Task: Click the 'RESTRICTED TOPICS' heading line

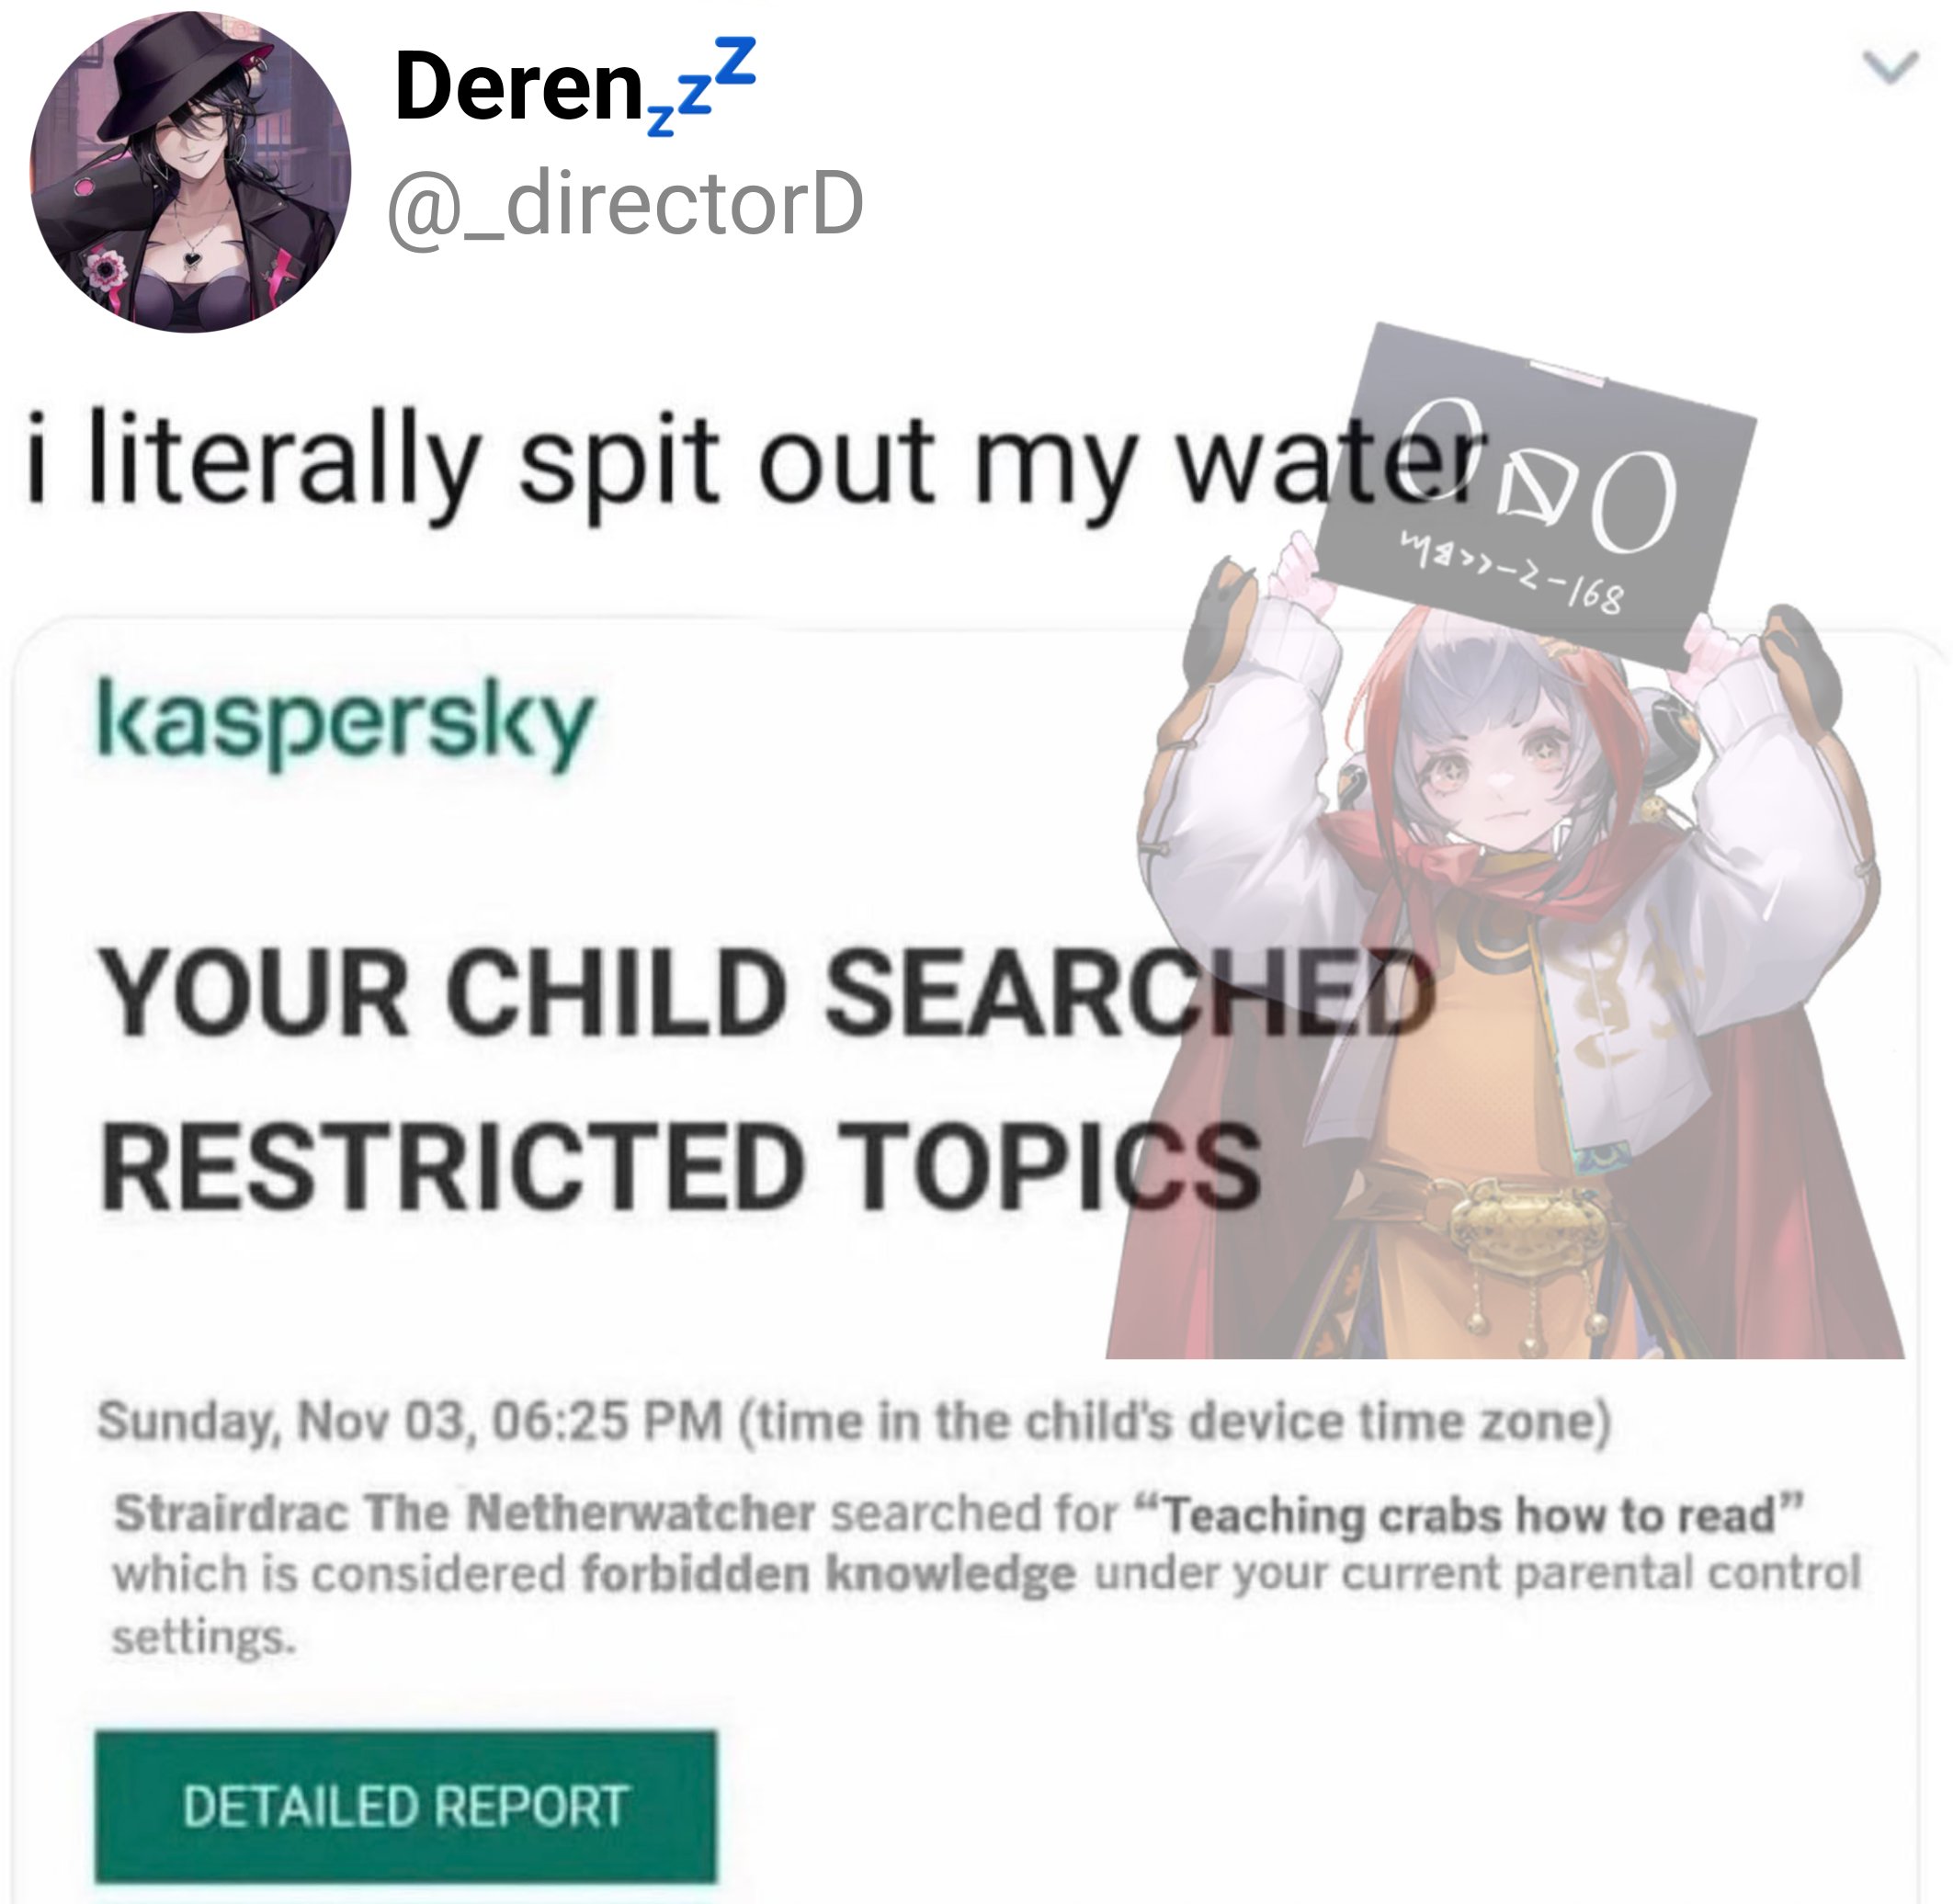Action: click(681, 1166)
